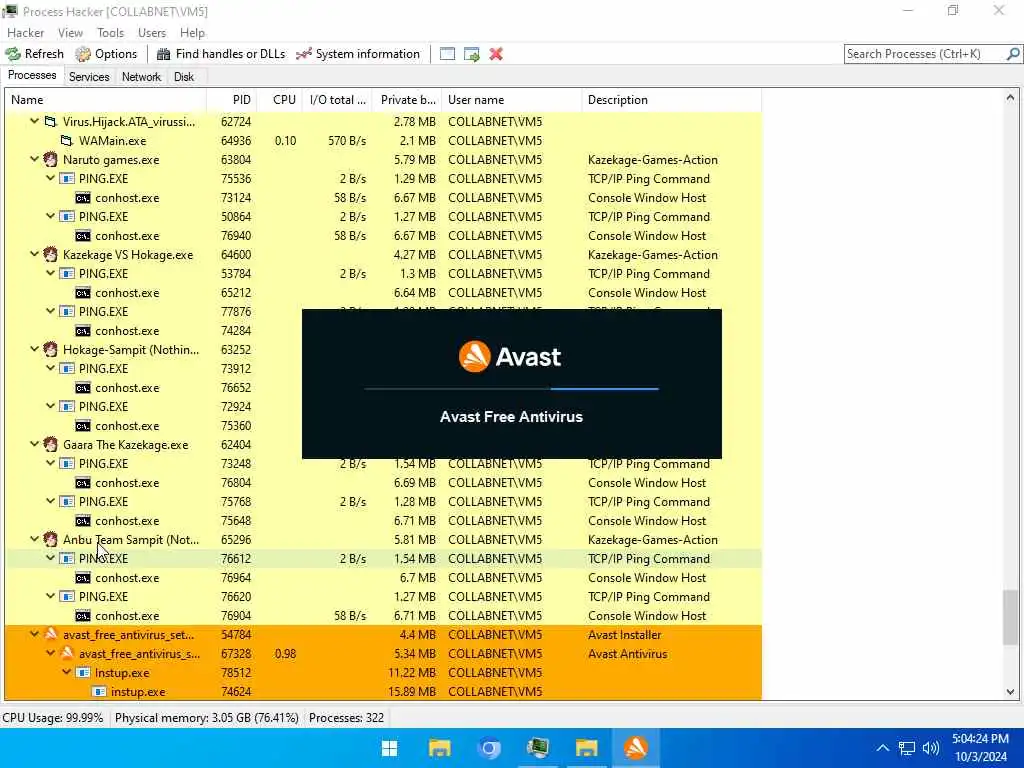This screenshot has width=1024, height=768.
Task: Open the Help menu
Action: click(192, 33)
